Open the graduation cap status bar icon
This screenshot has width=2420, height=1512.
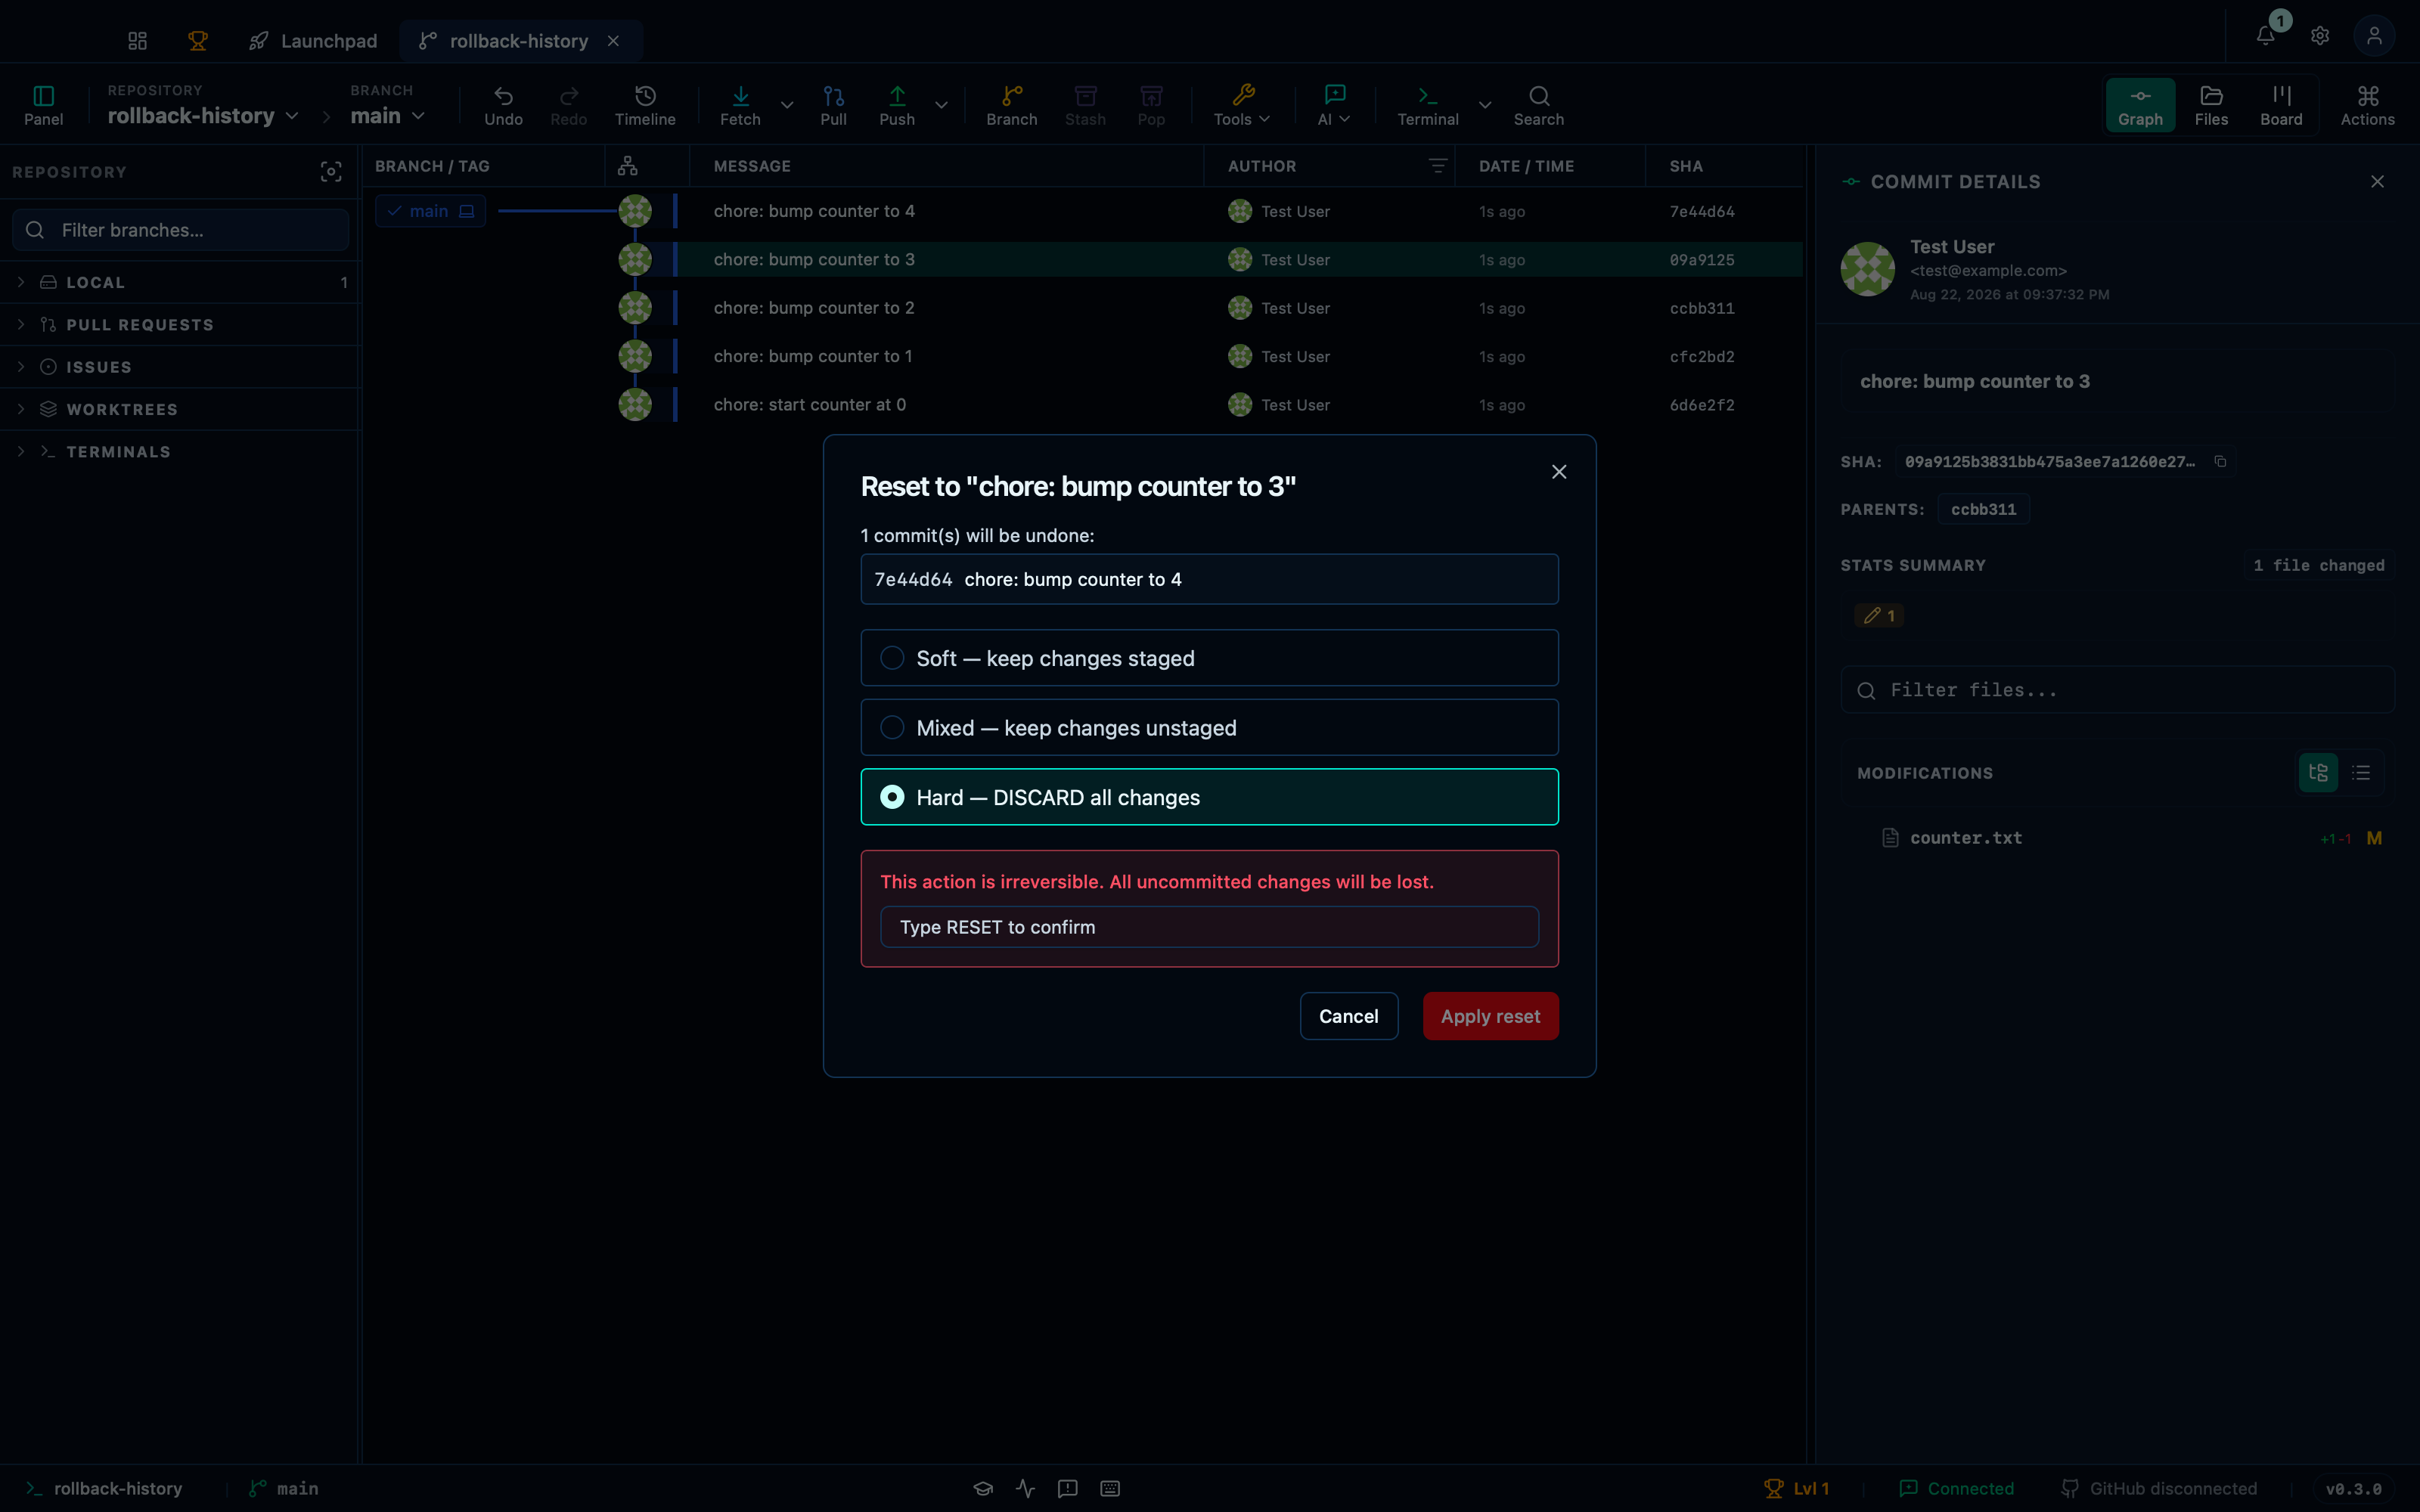coord(983,1488)
